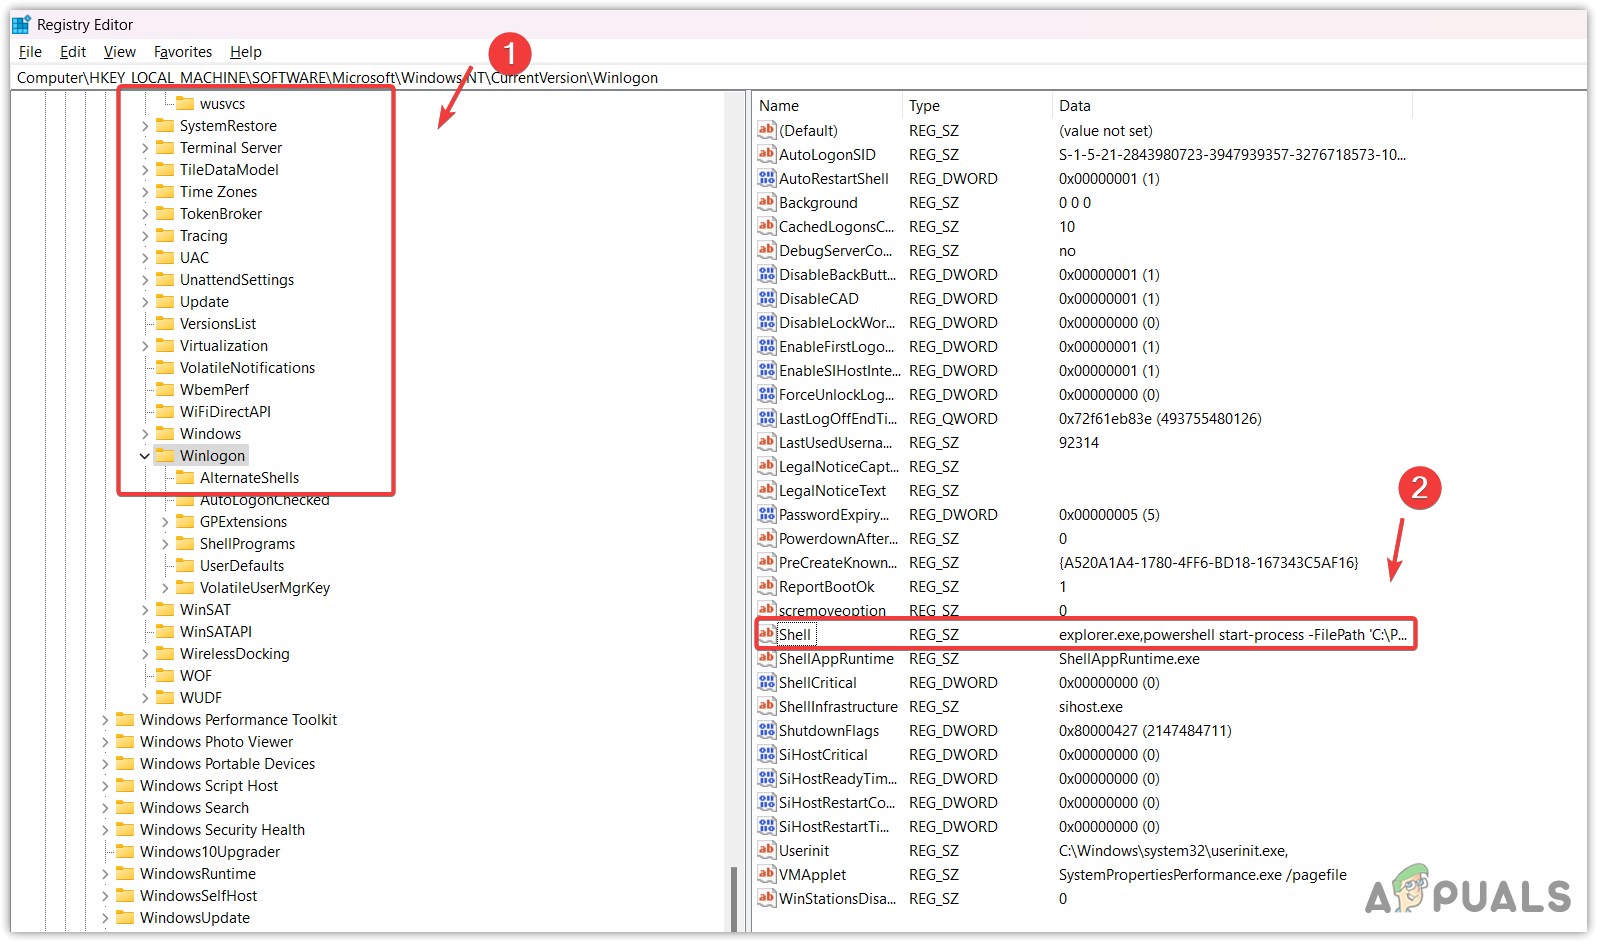Expand the SystemRestore key

(x=145, y=126)
